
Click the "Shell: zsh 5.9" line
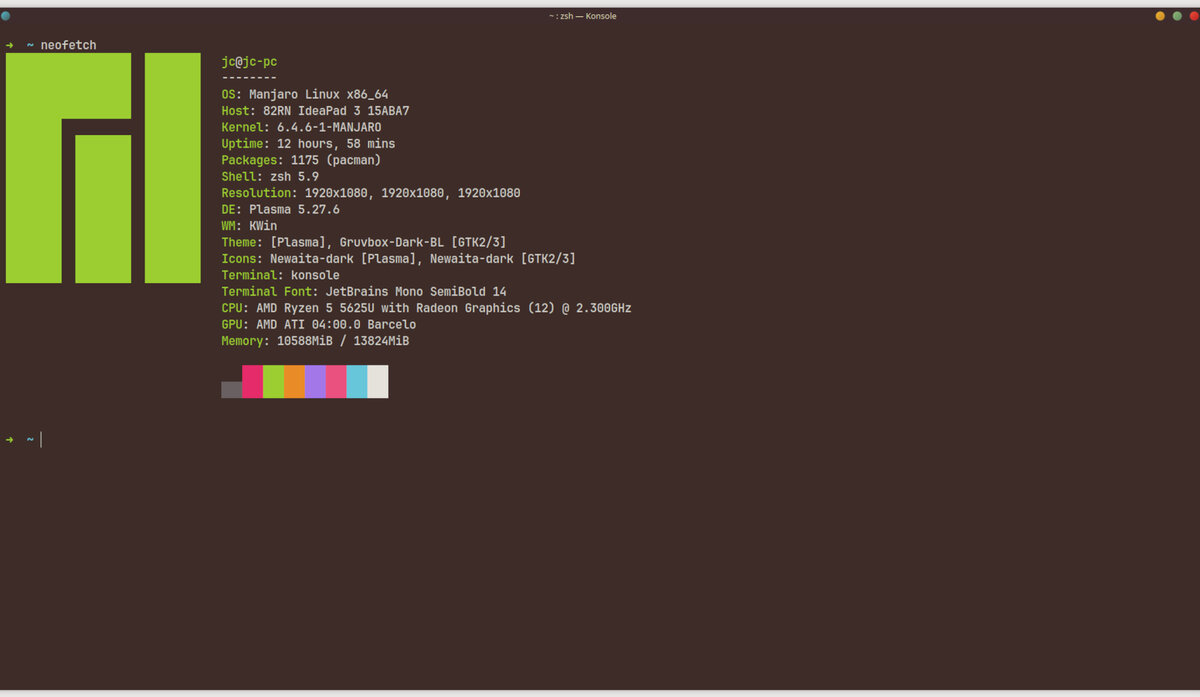pyautogui.click(x=270, y=177)
